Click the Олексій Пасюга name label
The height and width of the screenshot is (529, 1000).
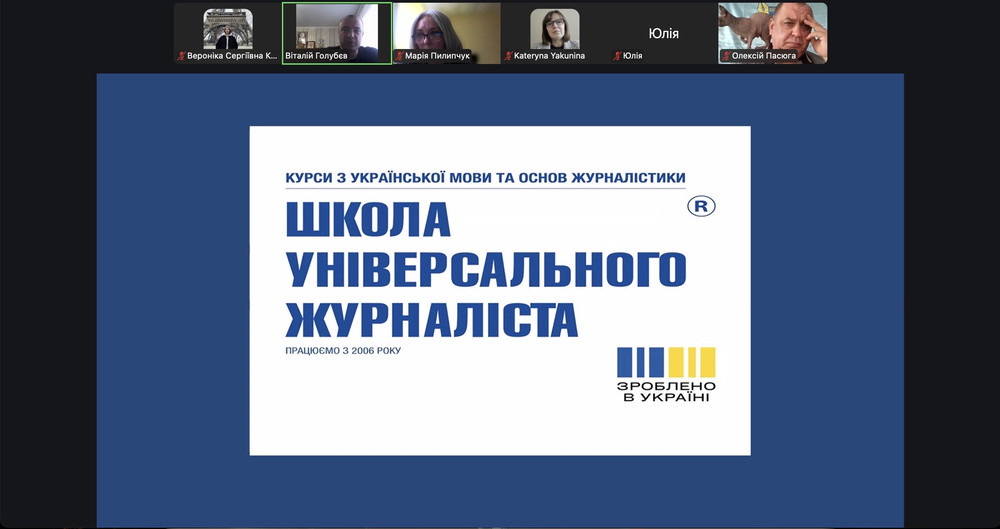tap(765, 56)
